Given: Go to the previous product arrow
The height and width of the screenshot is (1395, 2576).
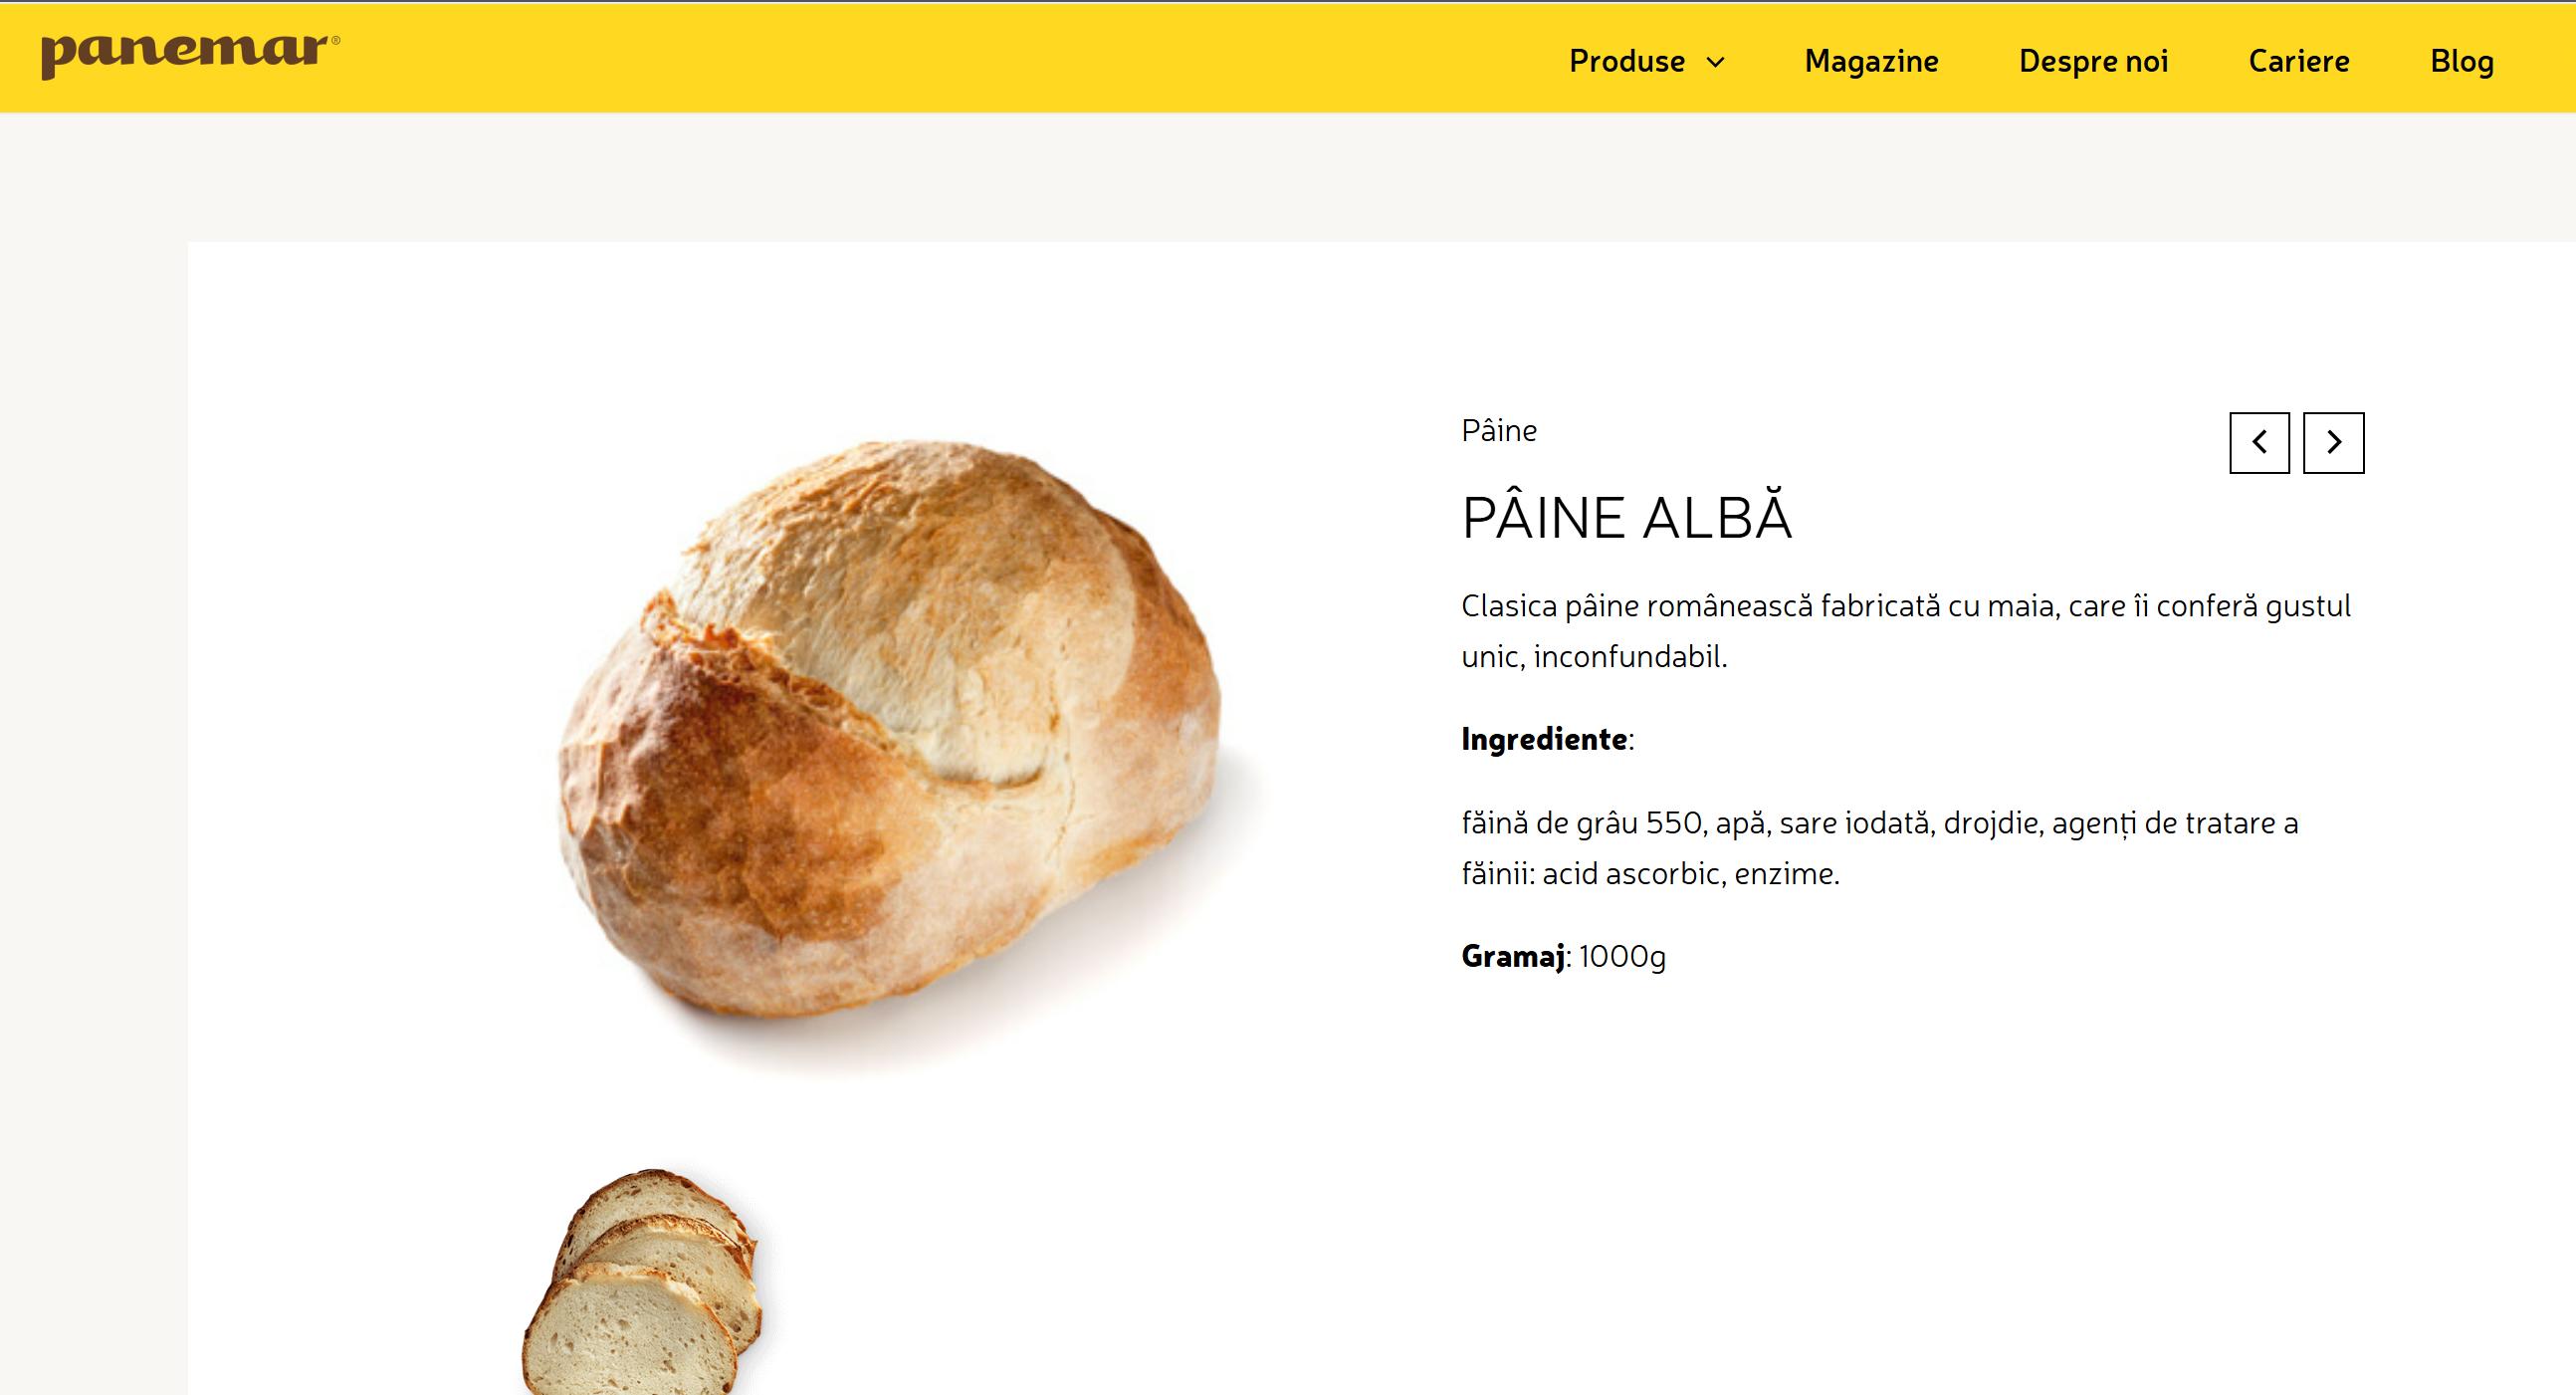Looking at the screenshot, I should click(2258, 442).
